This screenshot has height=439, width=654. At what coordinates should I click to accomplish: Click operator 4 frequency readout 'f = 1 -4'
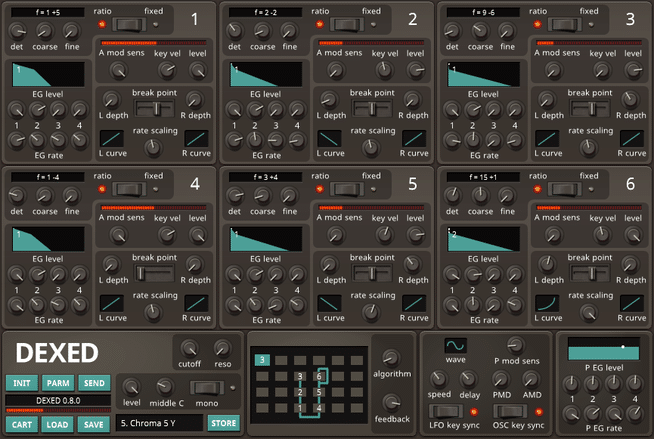point(48,177)
